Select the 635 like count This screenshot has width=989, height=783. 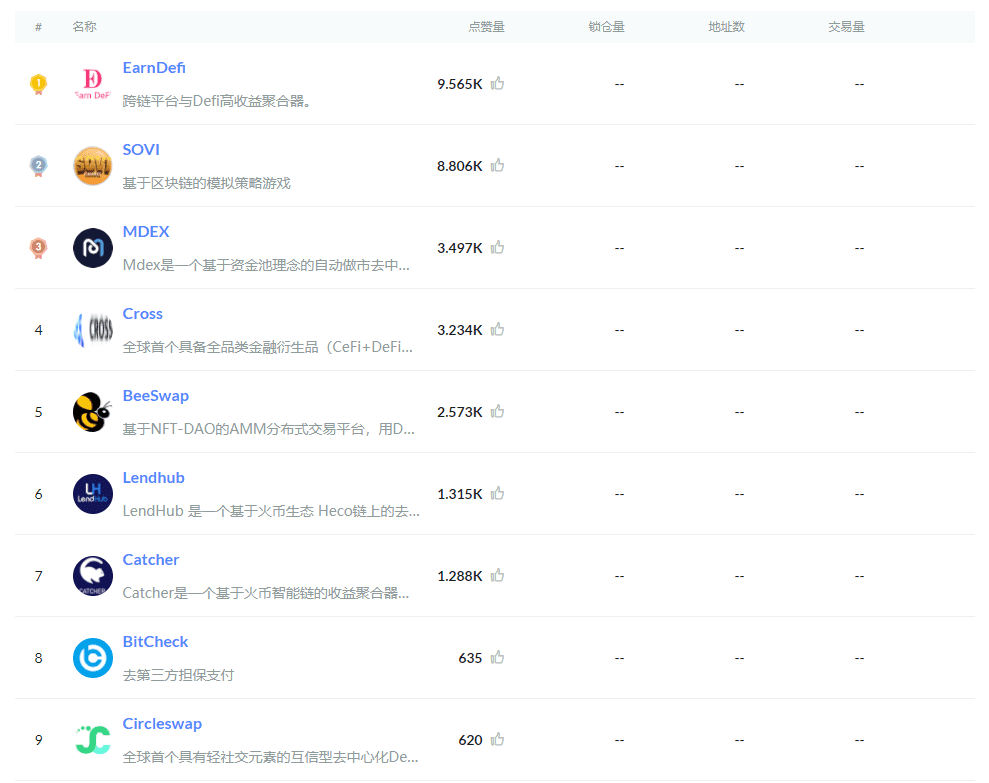pyautogui.click(x=471, y=658)
